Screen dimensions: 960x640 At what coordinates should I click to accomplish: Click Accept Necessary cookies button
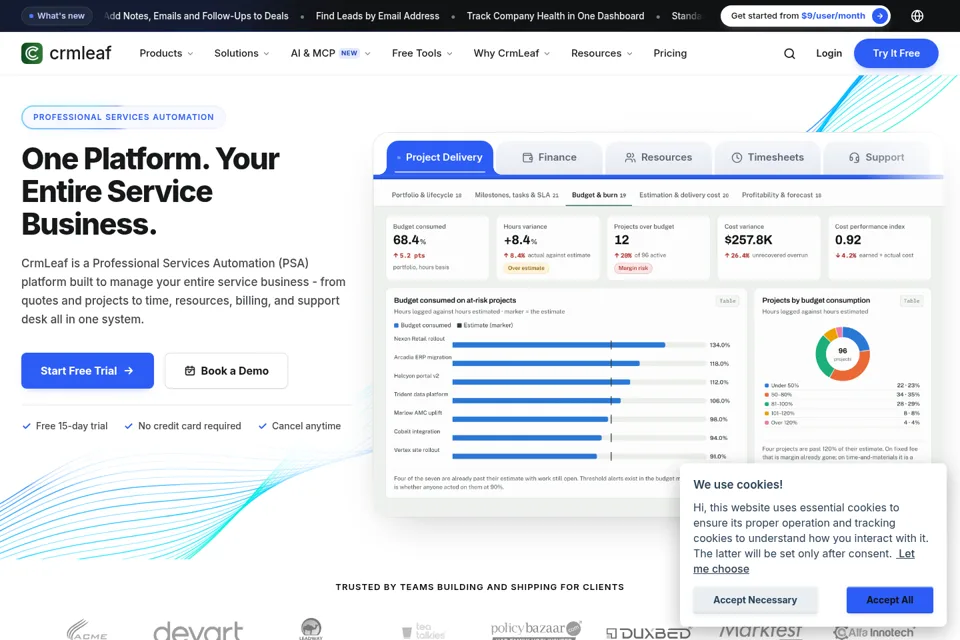pos(755,600)
